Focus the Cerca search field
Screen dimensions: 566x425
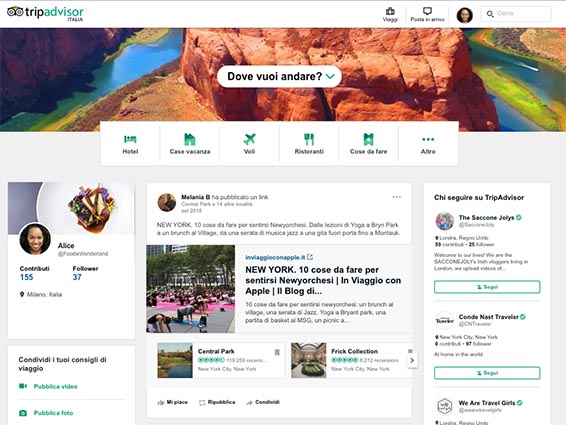point(516,14)
